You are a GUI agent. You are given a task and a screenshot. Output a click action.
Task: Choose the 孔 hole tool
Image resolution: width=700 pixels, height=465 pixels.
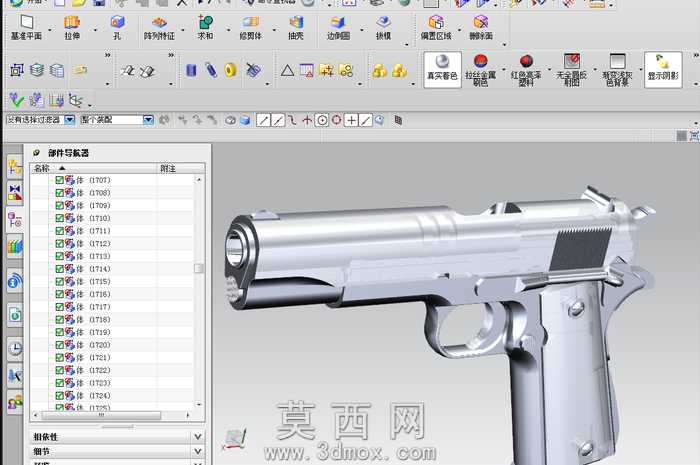point(117,28)
